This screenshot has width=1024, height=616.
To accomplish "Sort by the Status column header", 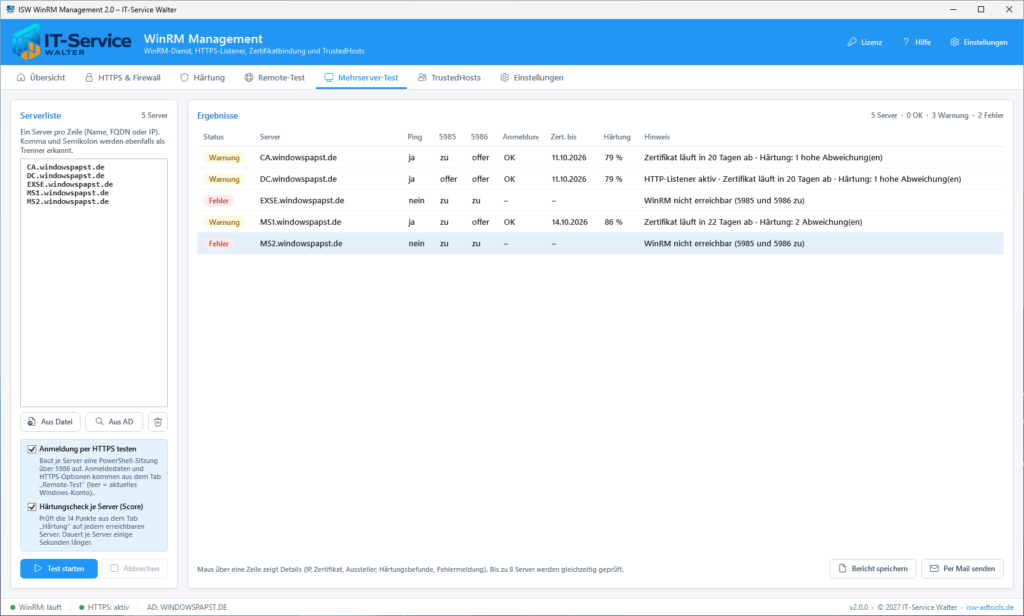I will pyautogui.click(x=214, y=137).
